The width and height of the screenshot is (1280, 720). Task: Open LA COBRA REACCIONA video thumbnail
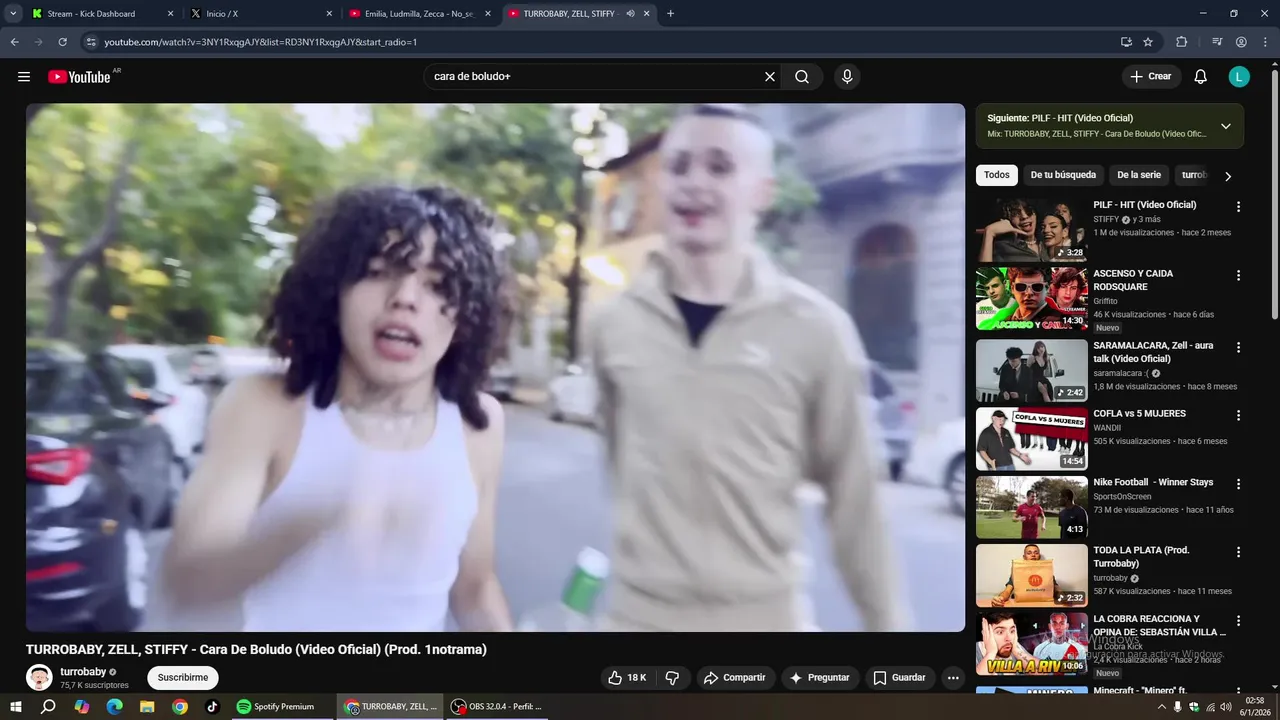click(x=1031, y=644)
